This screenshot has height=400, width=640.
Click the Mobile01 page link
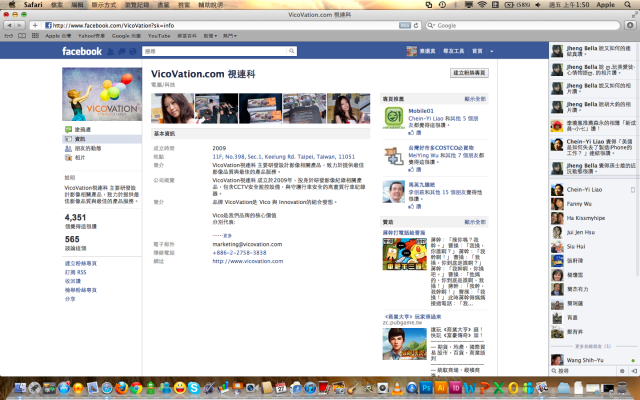[421, 111]
